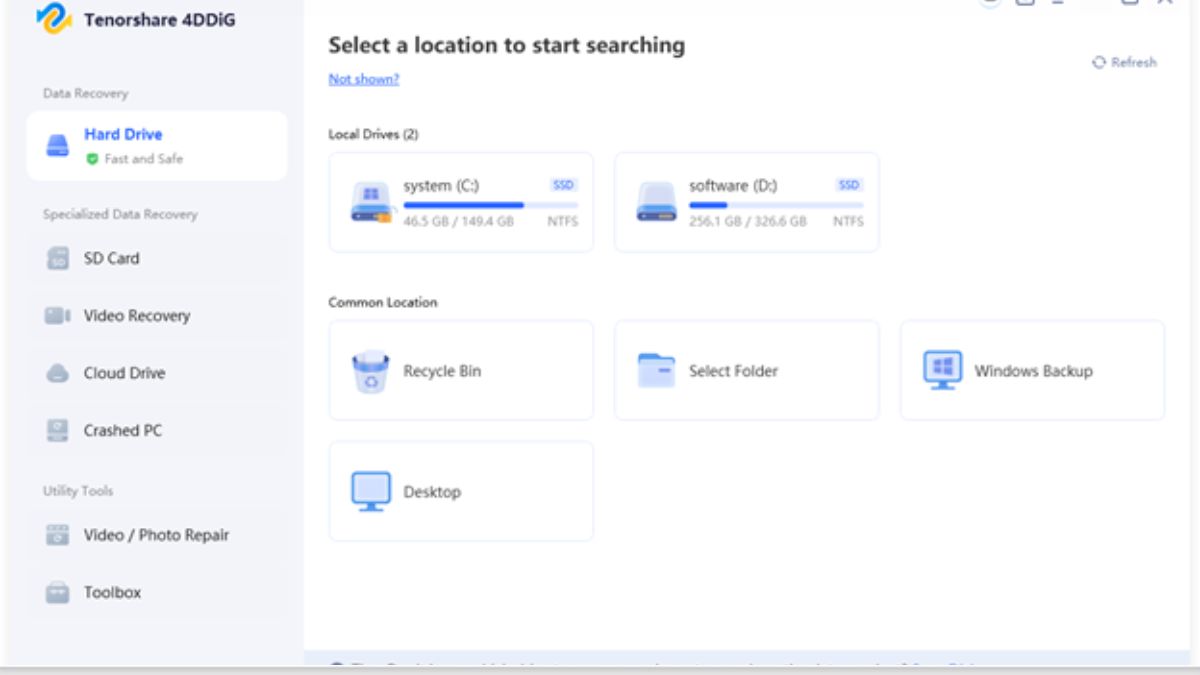
Task: Click the Crashed PC icon
Action: point(58,431)
